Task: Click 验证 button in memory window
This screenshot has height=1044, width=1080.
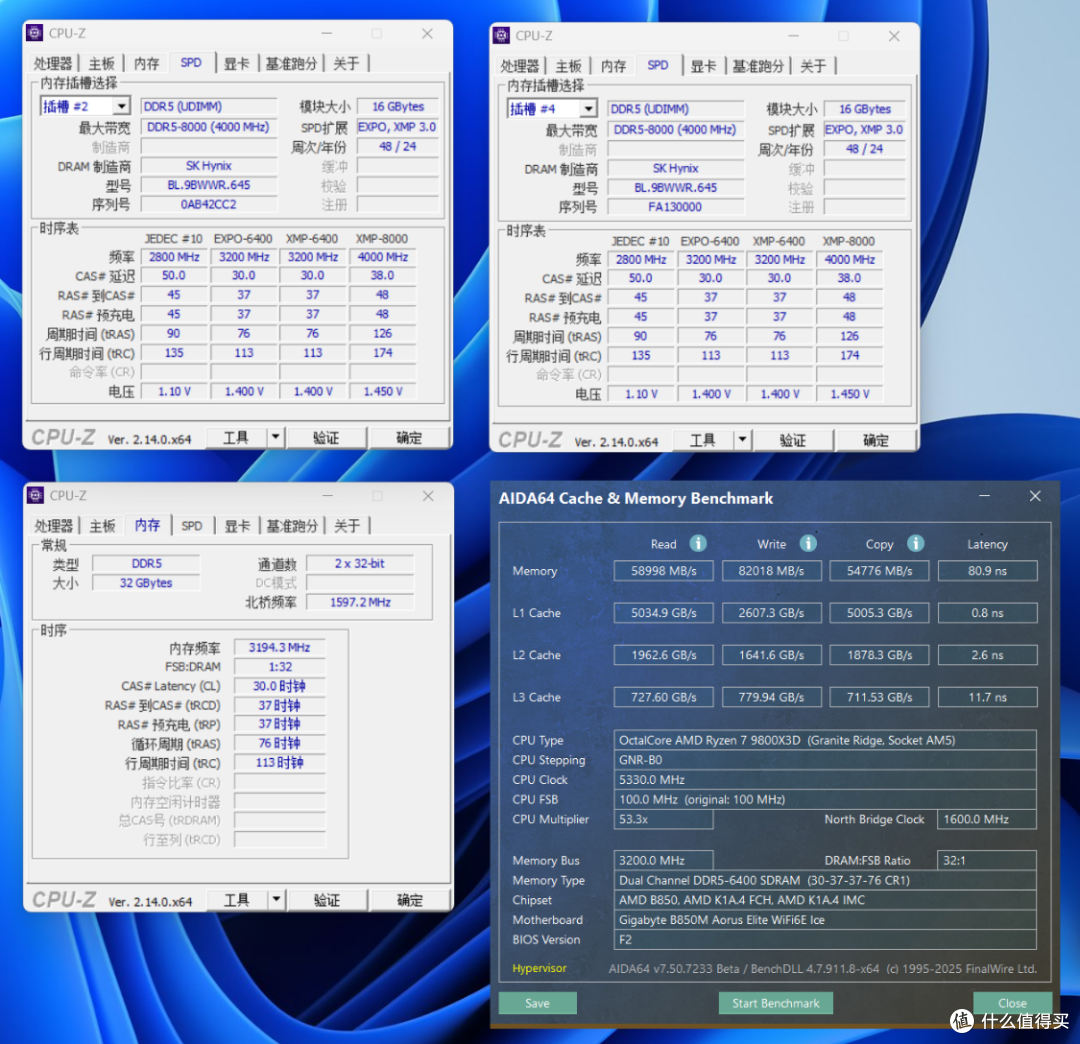Action: click(x=327, y=899)
